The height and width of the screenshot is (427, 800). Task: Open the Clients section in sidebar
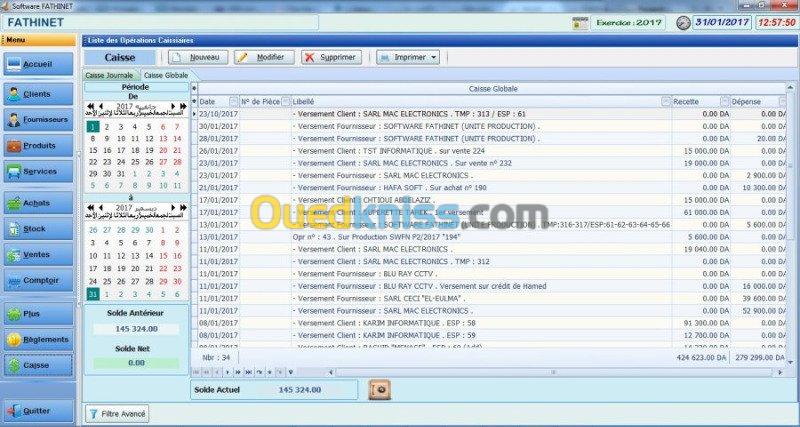(39, 94)
